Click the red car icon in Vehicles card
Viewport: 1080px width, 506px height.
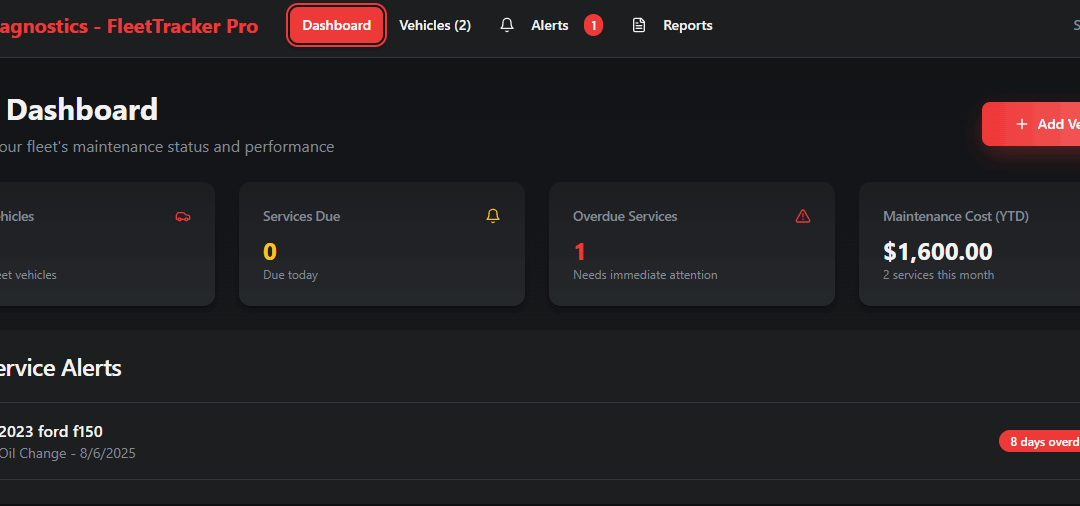[x=182, y=216]
